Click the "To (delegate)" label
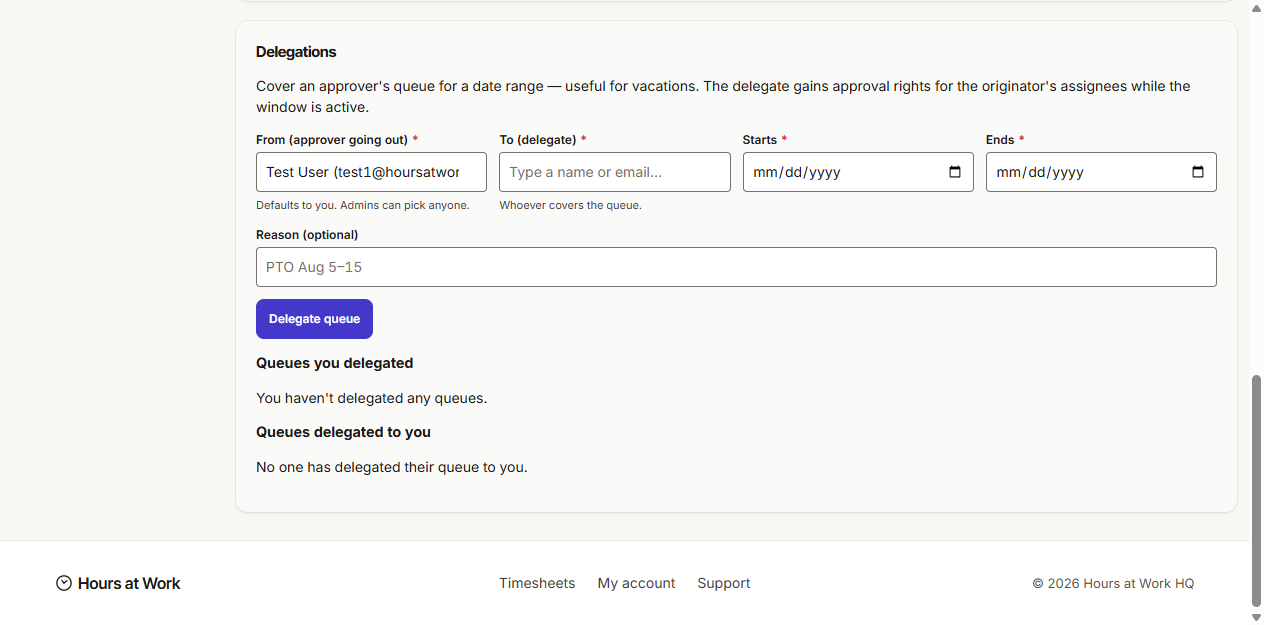This screenshot has height=625, width=1264. tap(538, 140)
